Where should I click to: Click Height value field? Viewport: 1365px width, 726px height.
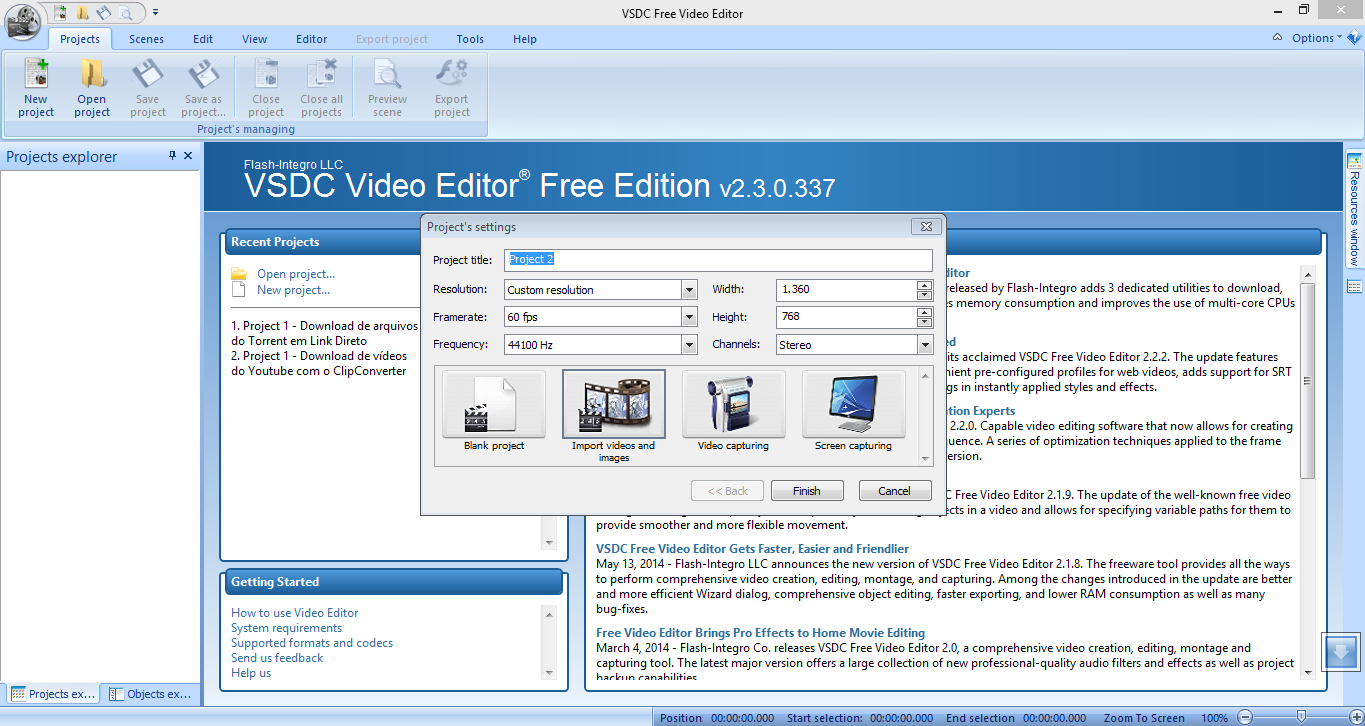click(x=846, y=317)
